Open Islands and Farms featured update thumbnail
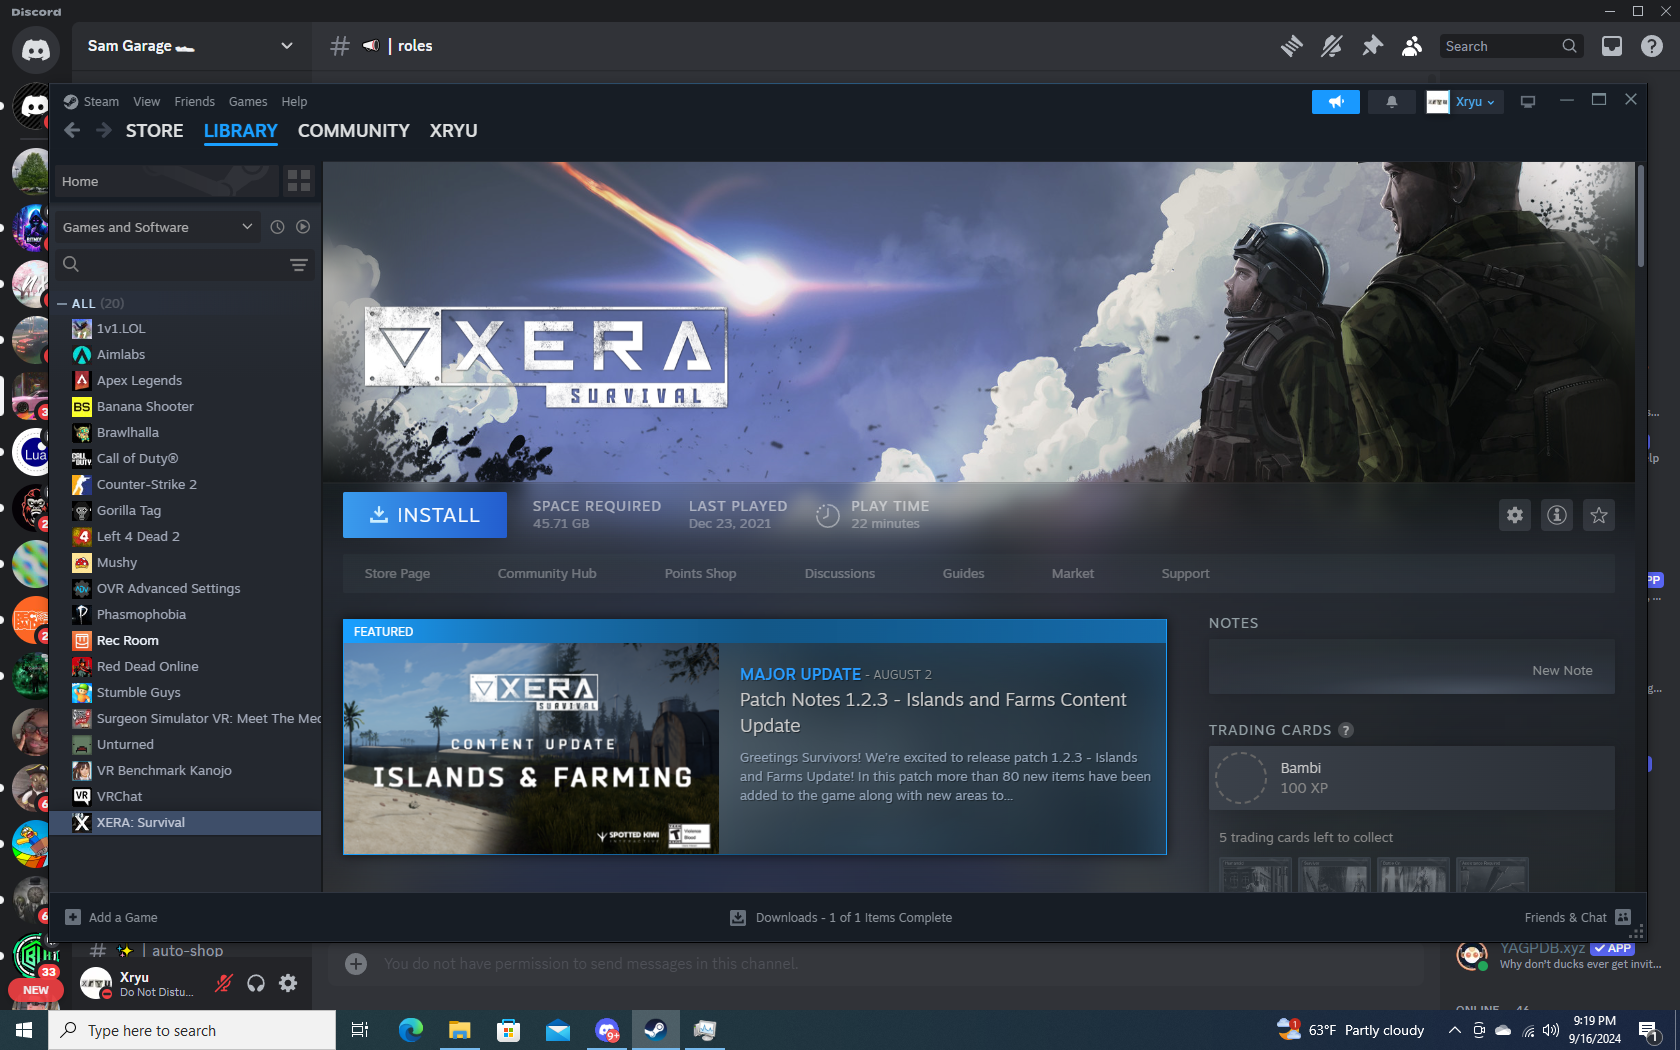Viewport: 1680px width, 1050px height. click(531, 748)
